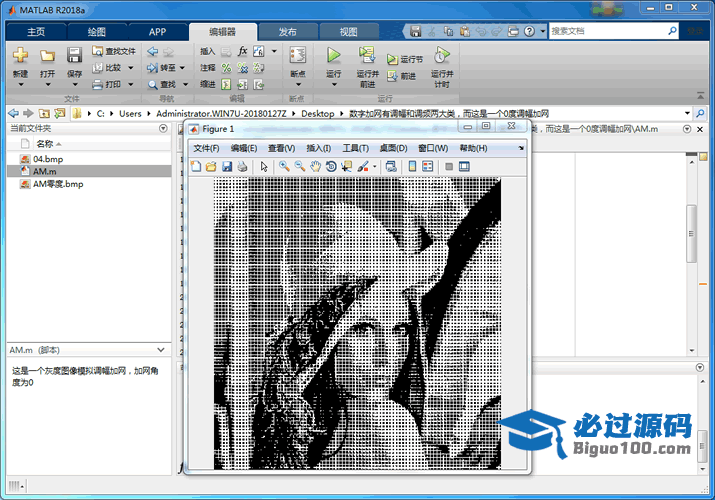Click the Save (保存) icon in editor ribbon
715x500 pixels.
[74, 56]
